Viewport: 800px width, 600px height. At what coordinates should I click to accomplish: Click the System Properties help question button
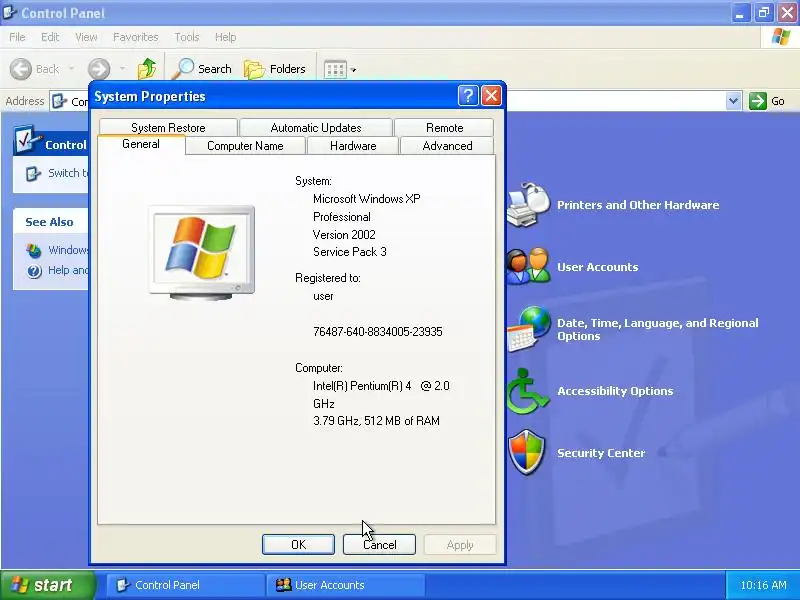(x=468, y=95)
